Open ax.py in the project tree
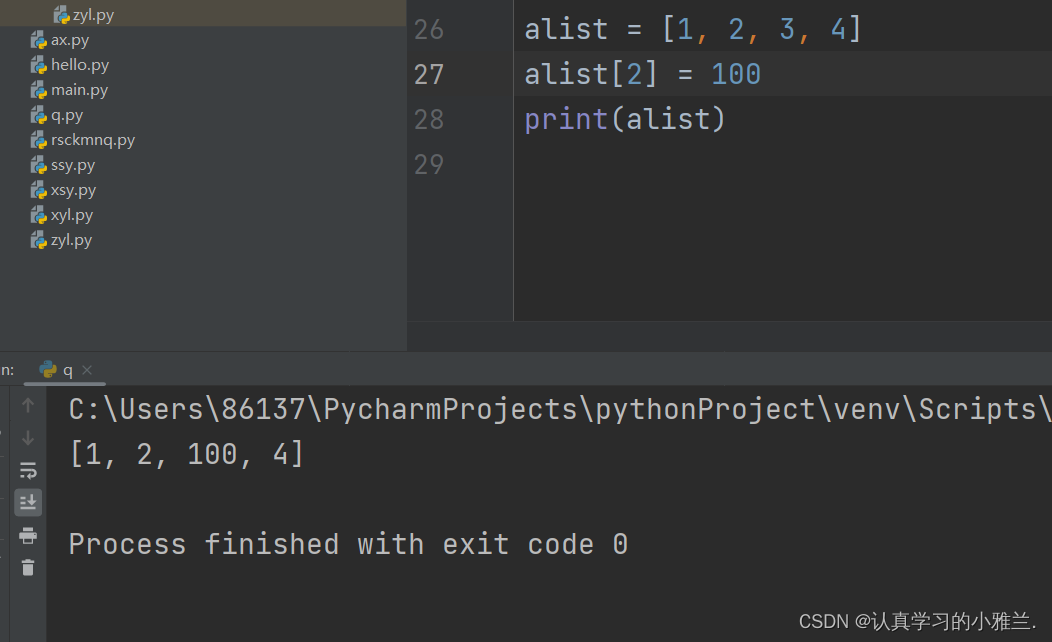The image size is (1052, 642). tap(70, 40)
